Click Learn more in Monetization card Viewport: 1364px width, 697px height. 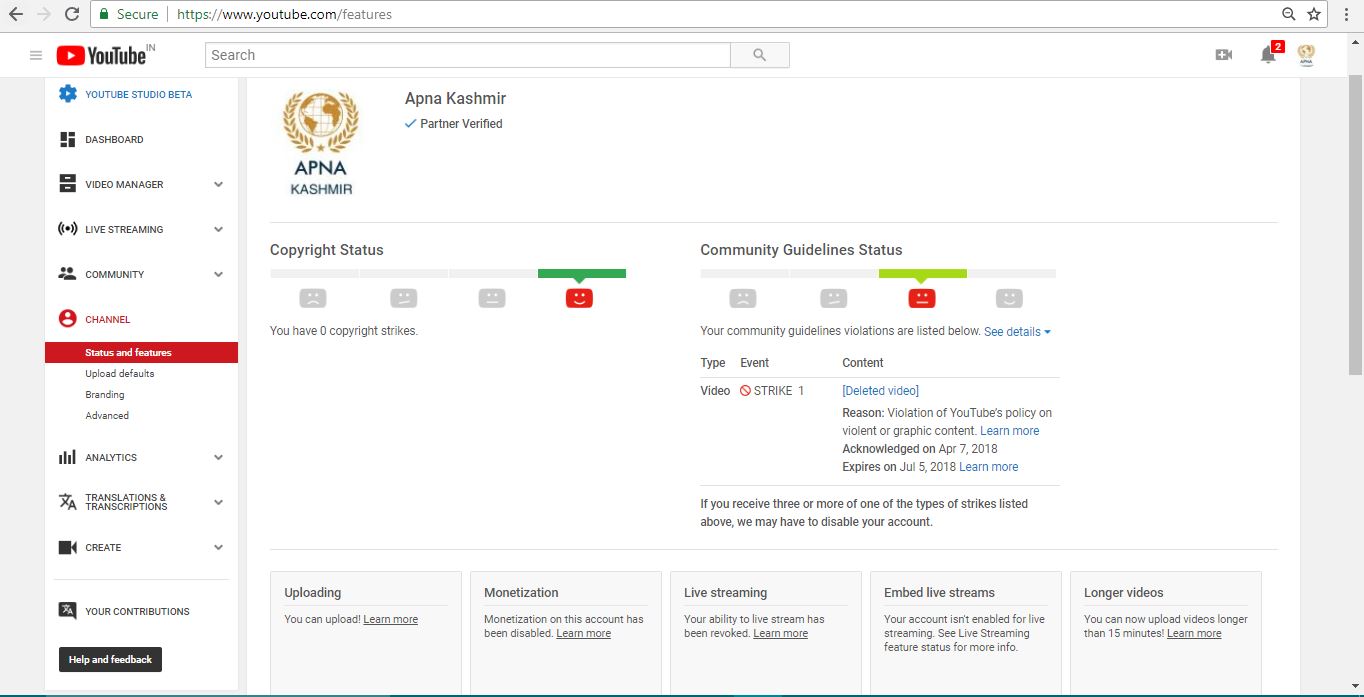point(583,634)
